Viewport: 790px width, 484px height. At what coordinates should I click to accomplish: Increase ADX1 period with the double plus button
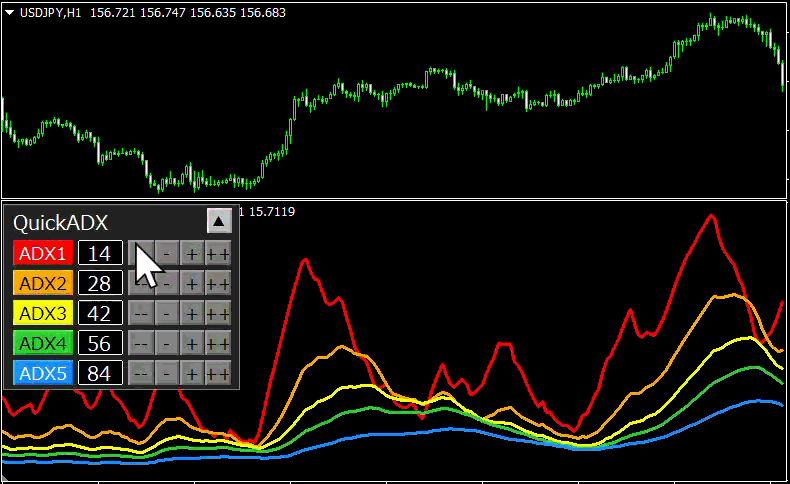coord(218,253)
